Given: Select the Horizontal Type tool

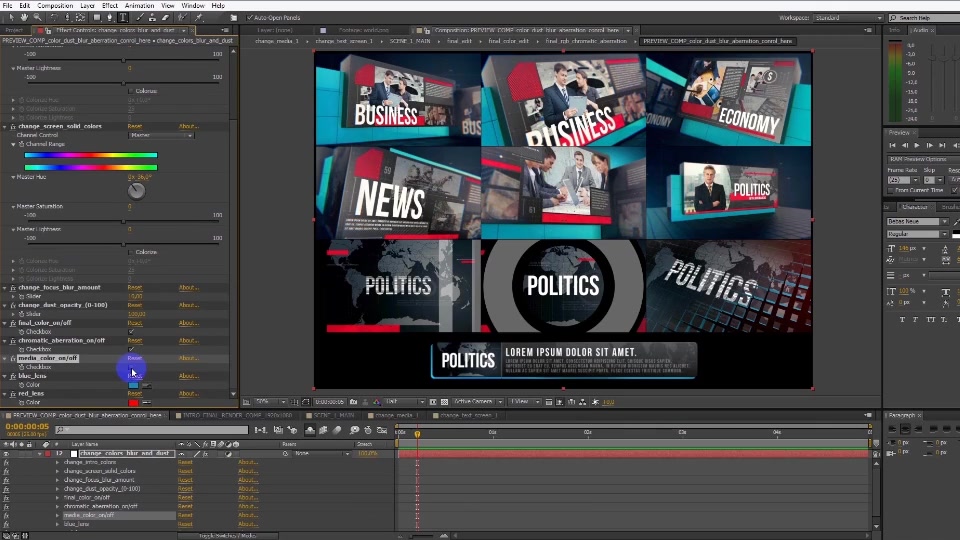Looking at the screenshot, I should pyautogui.click(x=123, y=18).
